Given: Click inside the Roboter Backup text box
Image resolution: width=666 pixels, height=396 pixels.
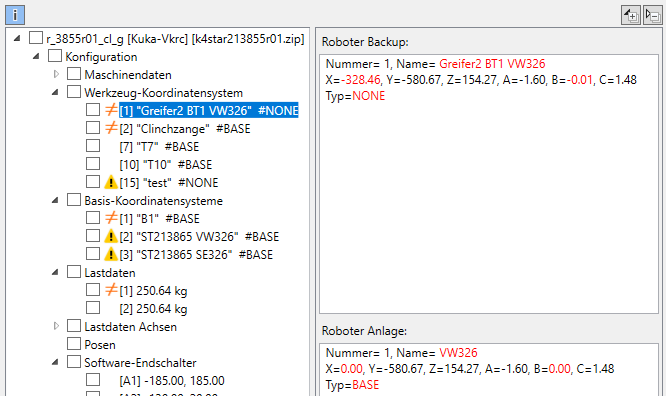Looking at the screenshot, I should coord(489,184).
